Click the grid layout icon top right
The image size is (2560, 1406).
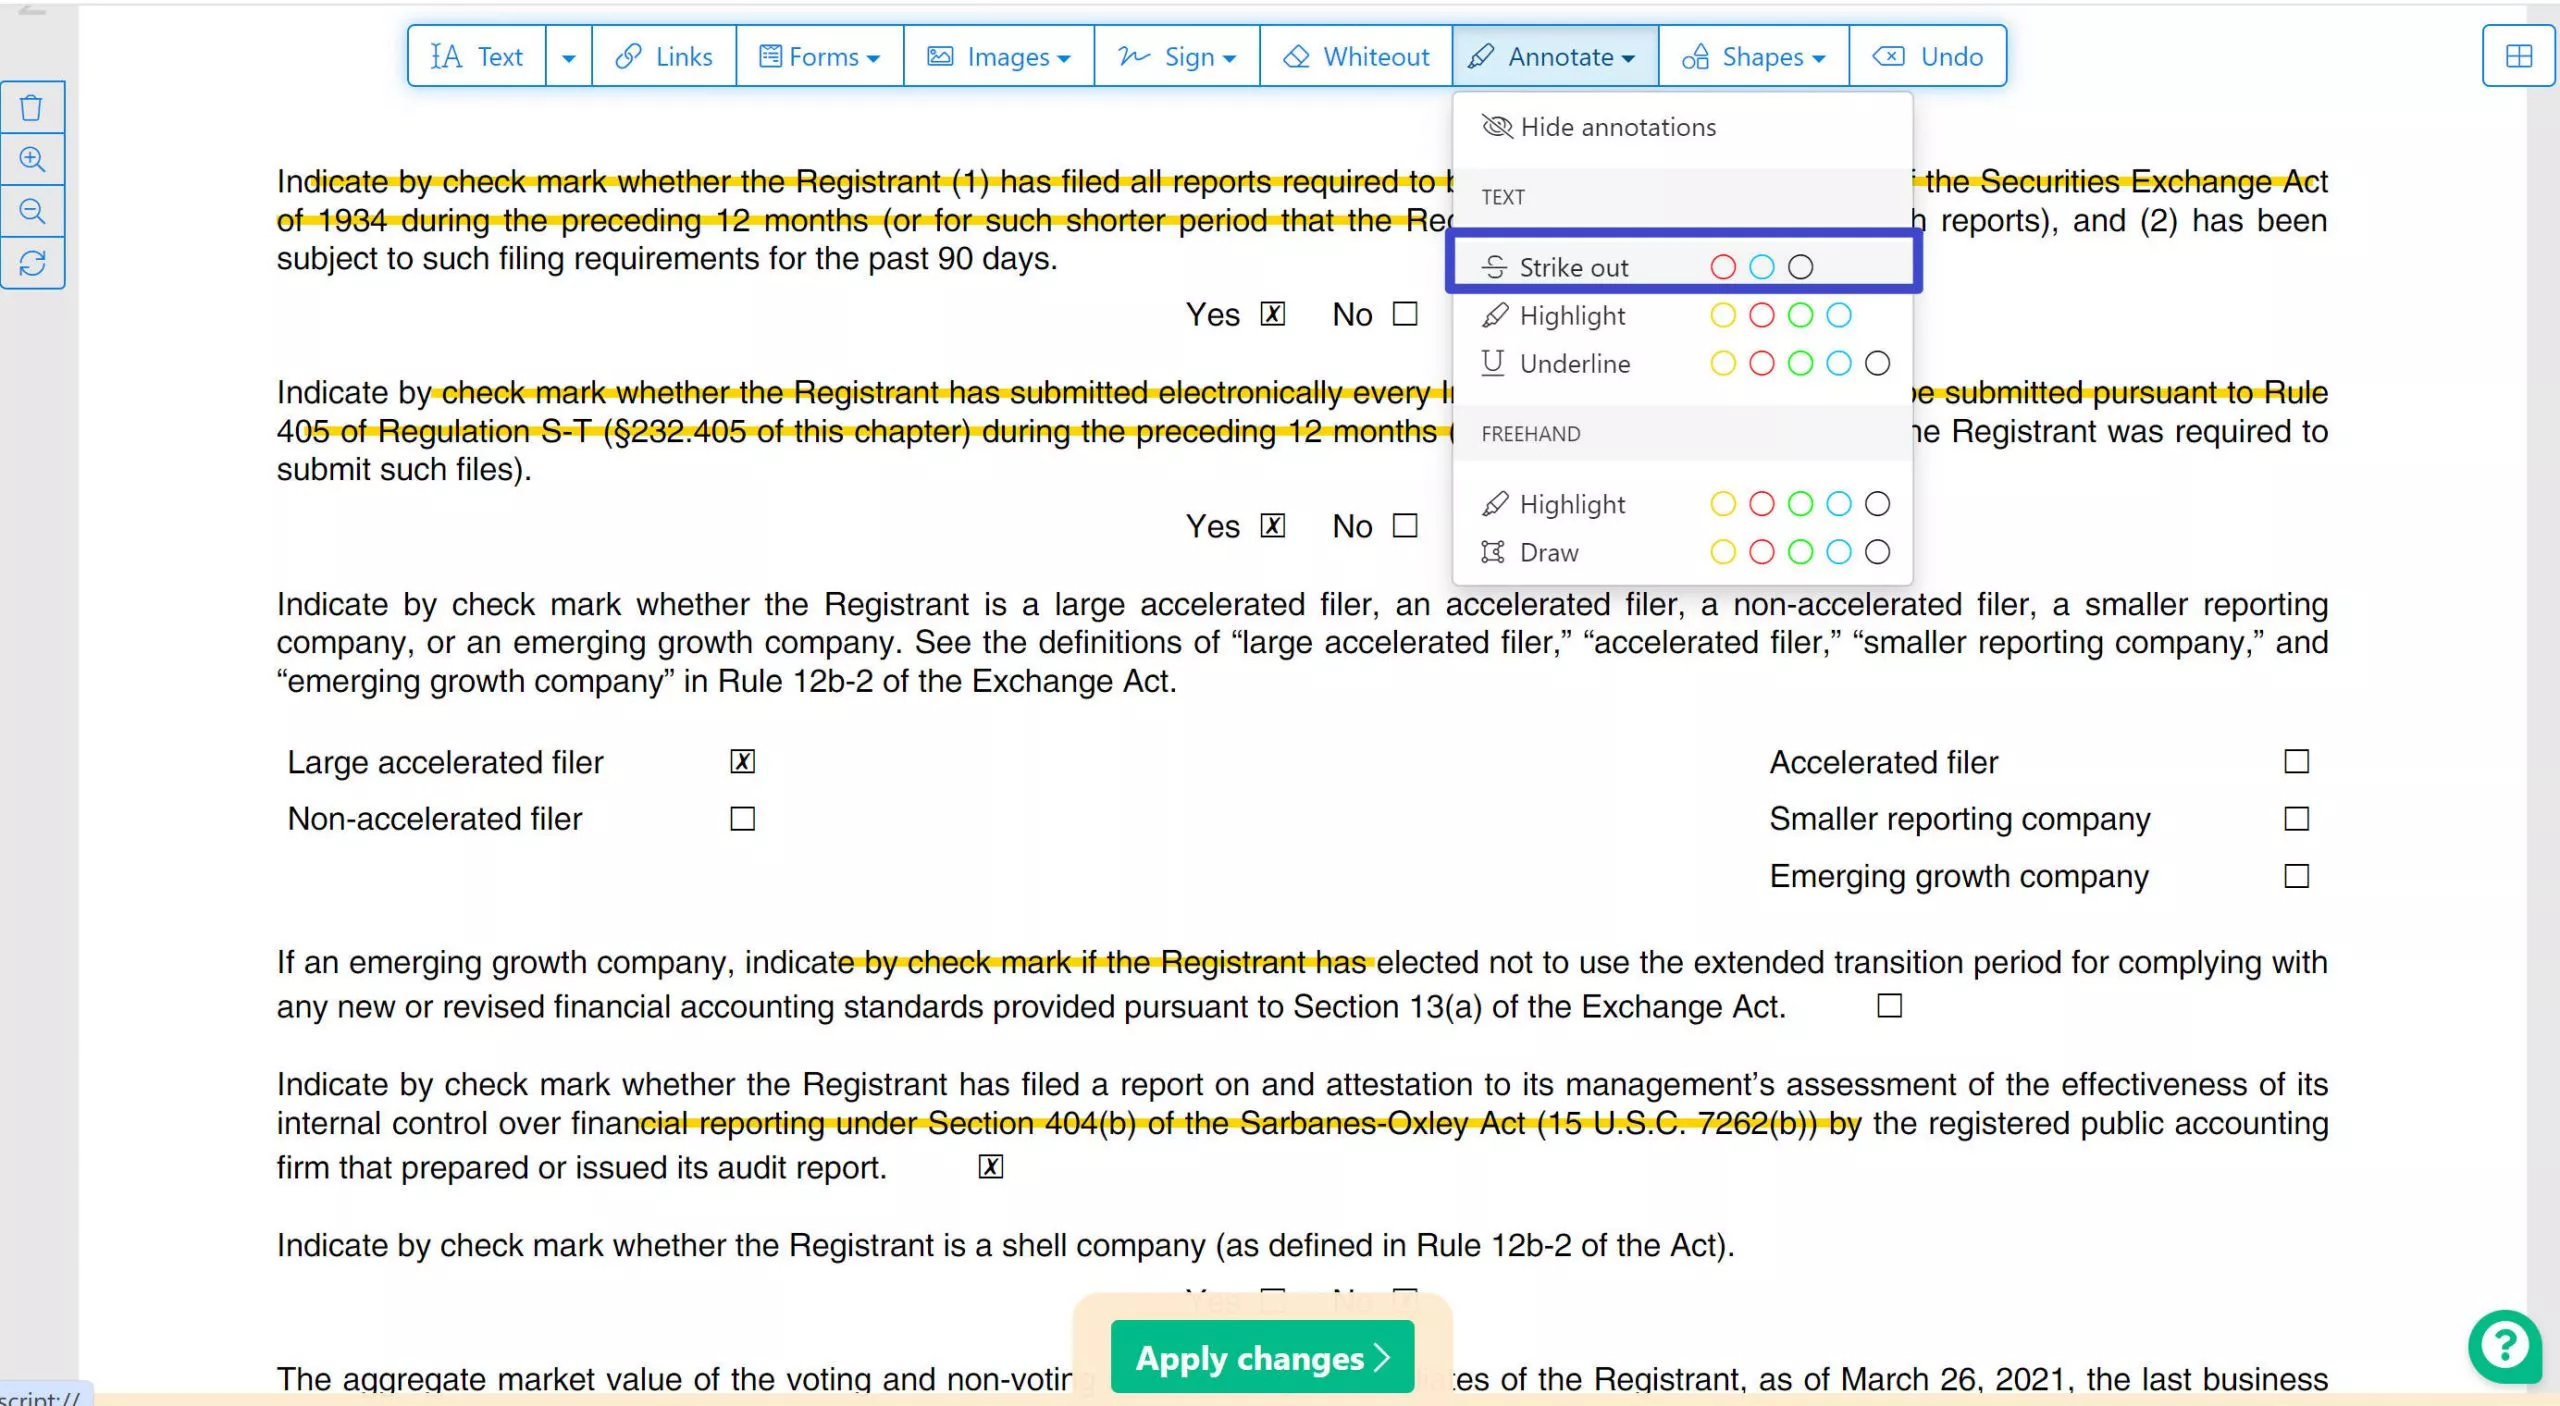click(x=2518, y=55)
